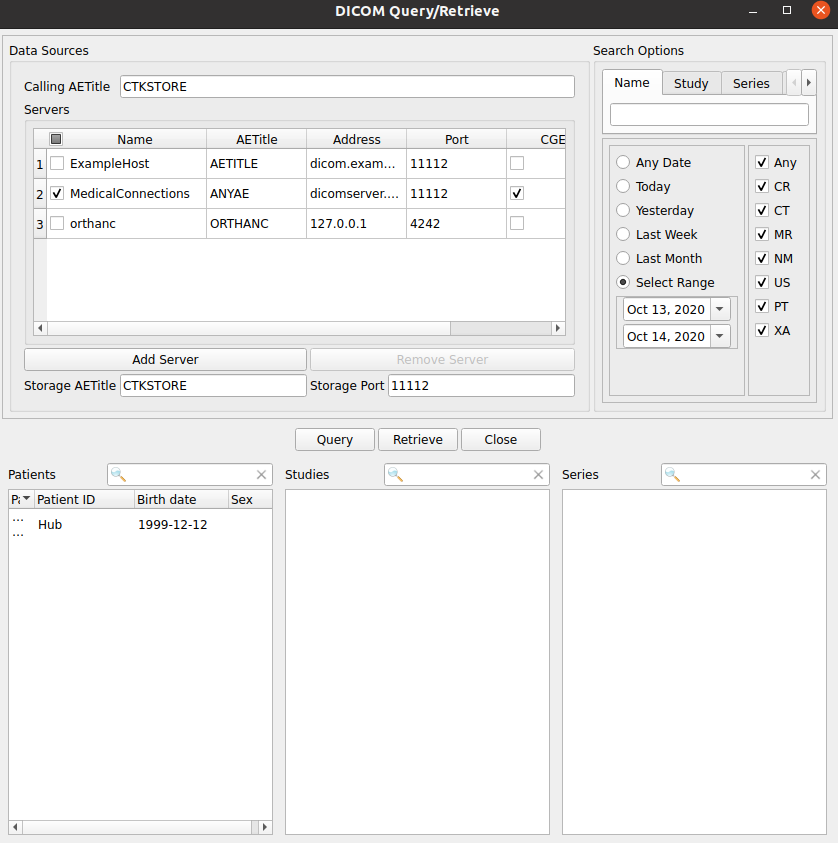Click the Add Server button
The image size is (838, 843).
(165, 359)
